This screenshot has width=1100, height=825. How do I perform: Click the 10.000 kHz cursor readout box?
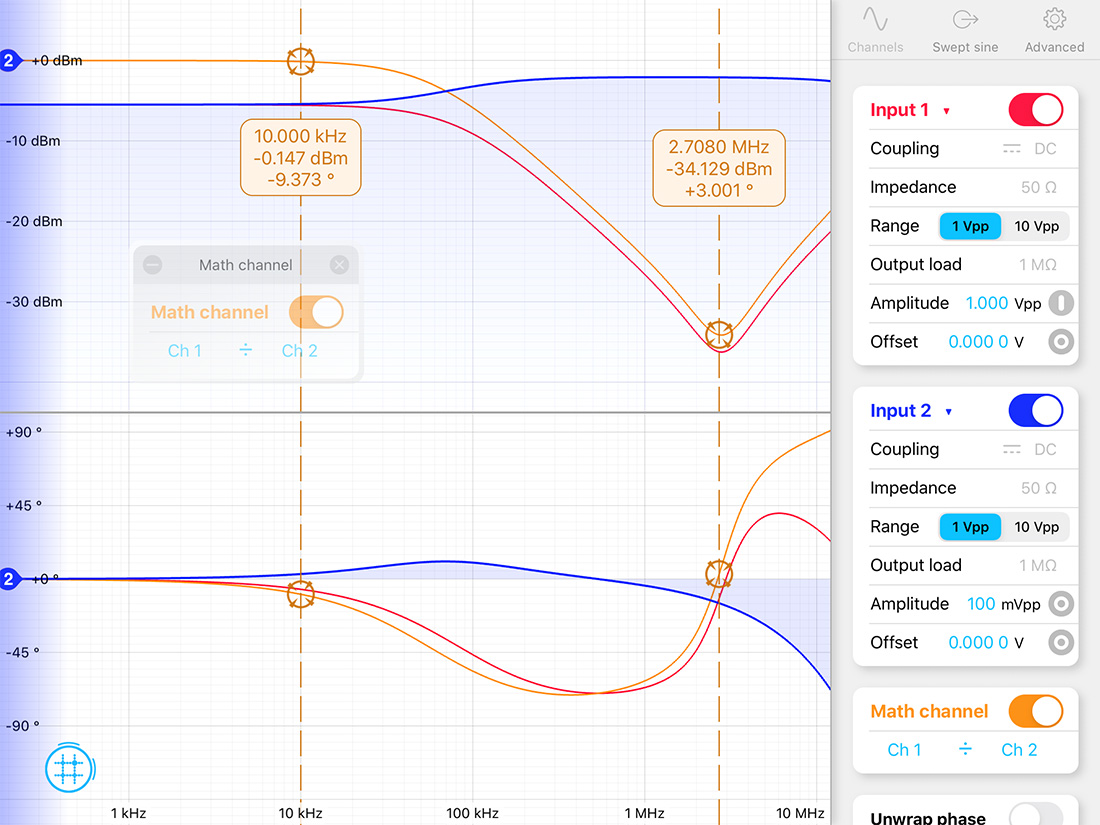[300, 158]
